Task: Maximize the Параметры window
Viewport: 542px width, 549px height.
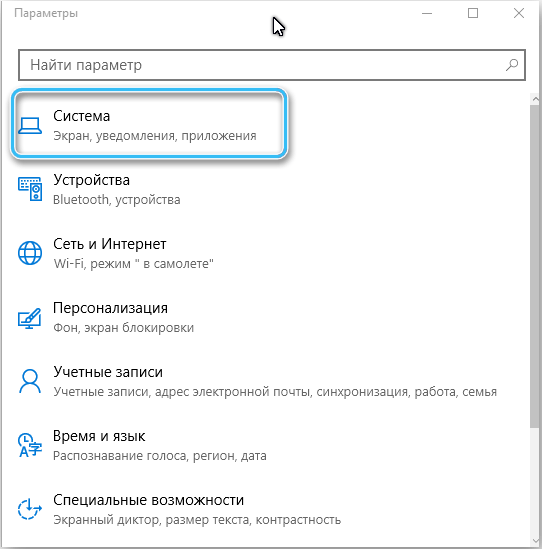Action: pyautogui.click(x=473, y=13)
